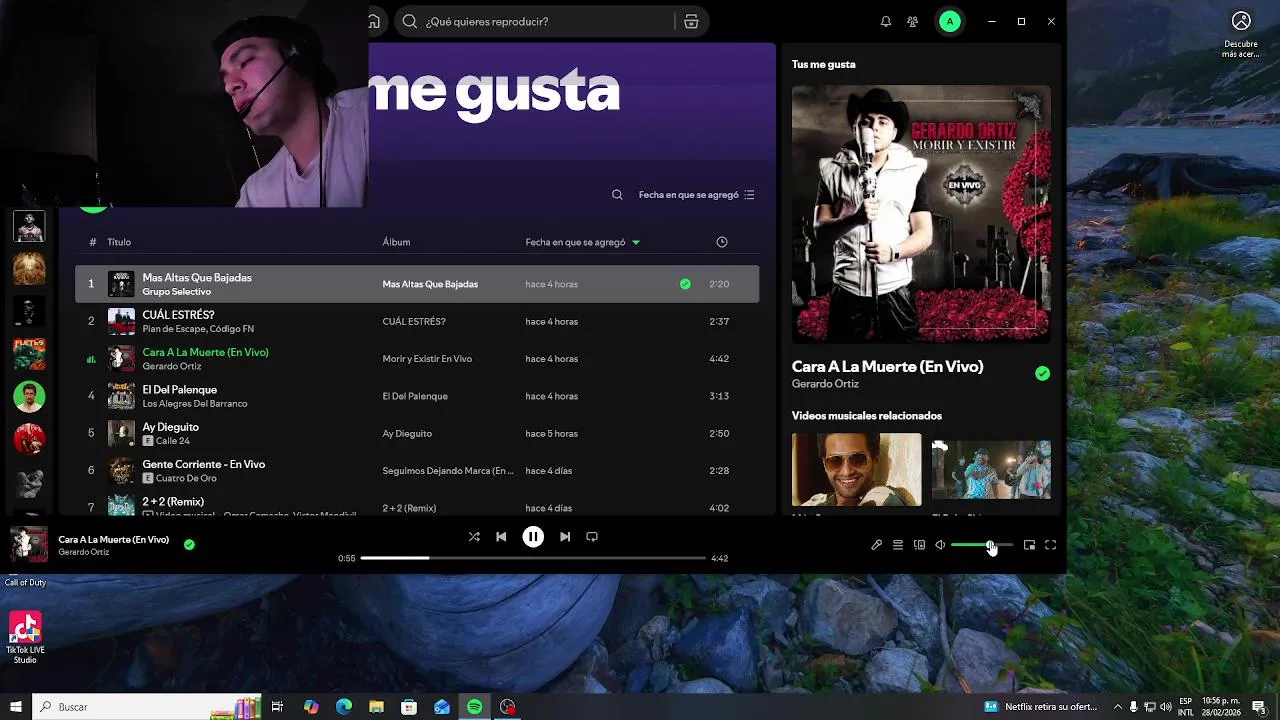Pause the playing song
The height and width of the screenshot is (720, 1280).
point(533,537)
